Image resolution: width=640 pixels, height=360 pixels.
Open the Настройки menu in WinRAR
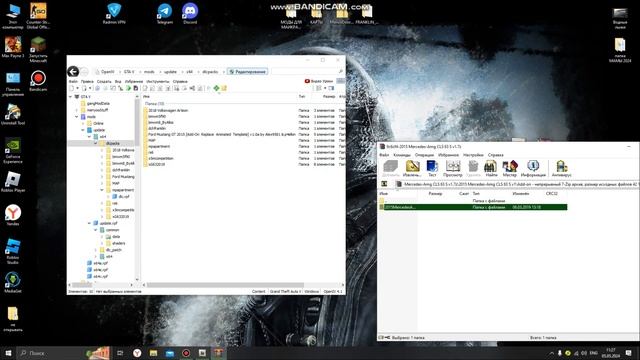[x=473, y=155]
